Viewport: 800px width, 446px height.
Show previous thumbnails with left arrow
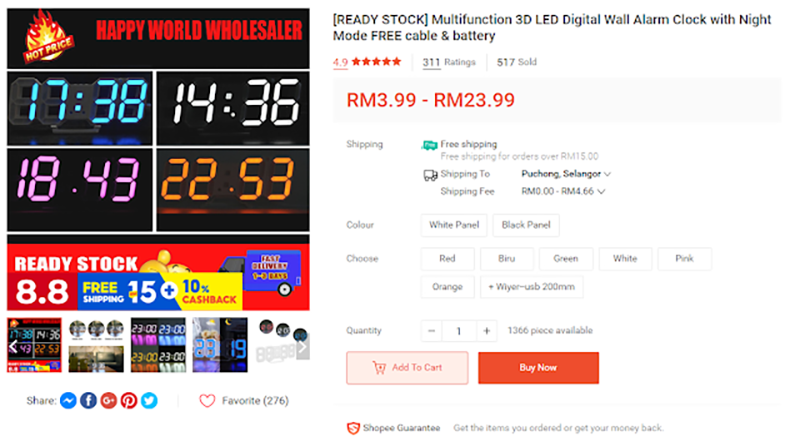13,346
